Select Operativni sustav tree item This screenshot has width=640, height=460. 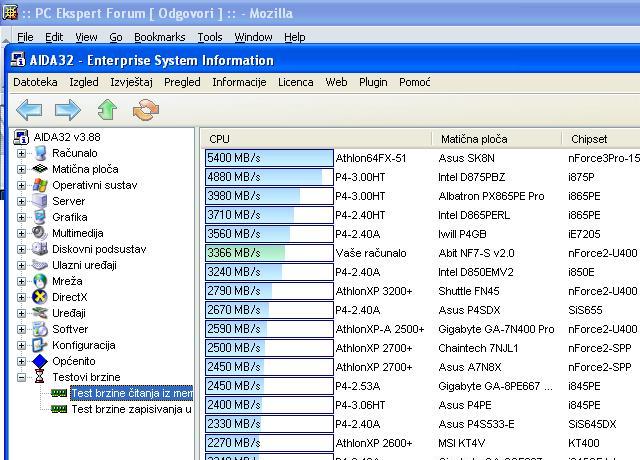point(95,185)
